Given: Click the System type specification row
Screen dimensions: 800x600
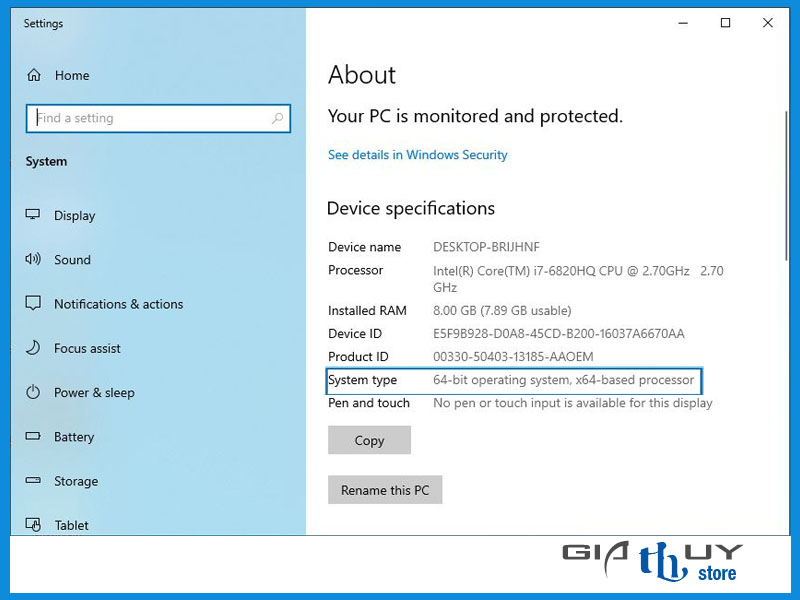Looking at the screenshot, I should (514, 380).
